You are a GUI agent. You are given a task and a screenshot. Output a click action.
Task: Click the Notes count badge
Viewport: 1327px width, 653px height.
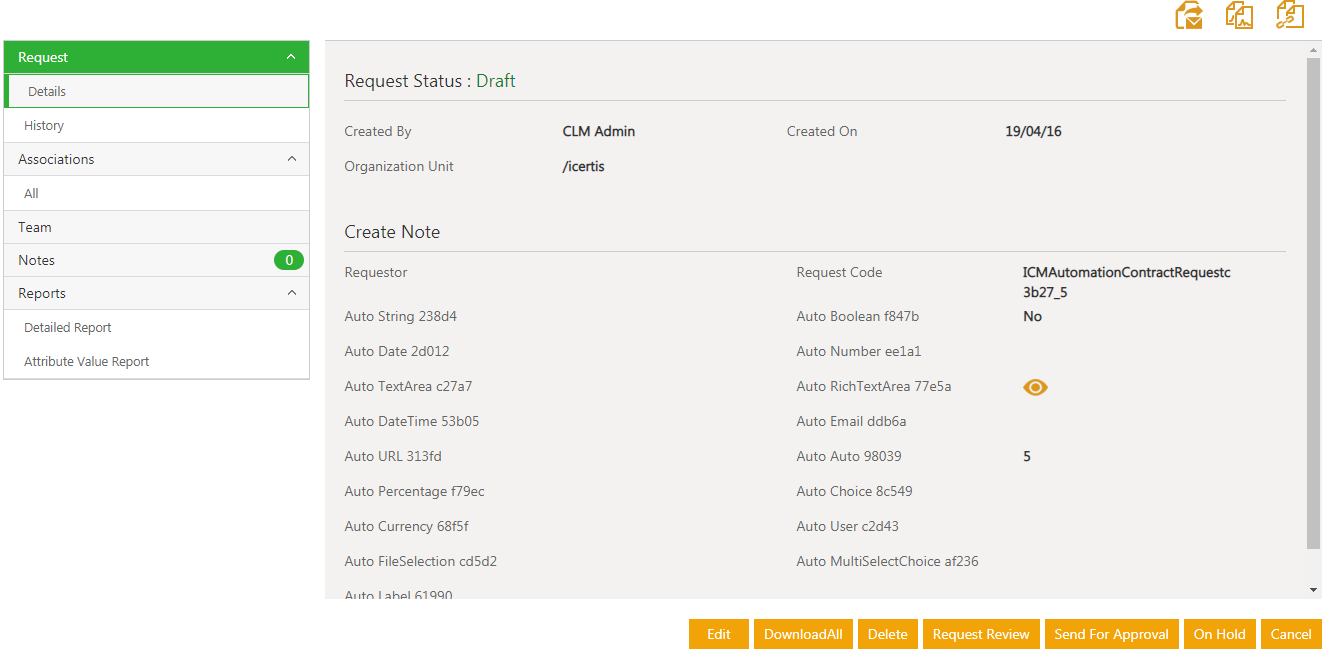pos(288,260)
